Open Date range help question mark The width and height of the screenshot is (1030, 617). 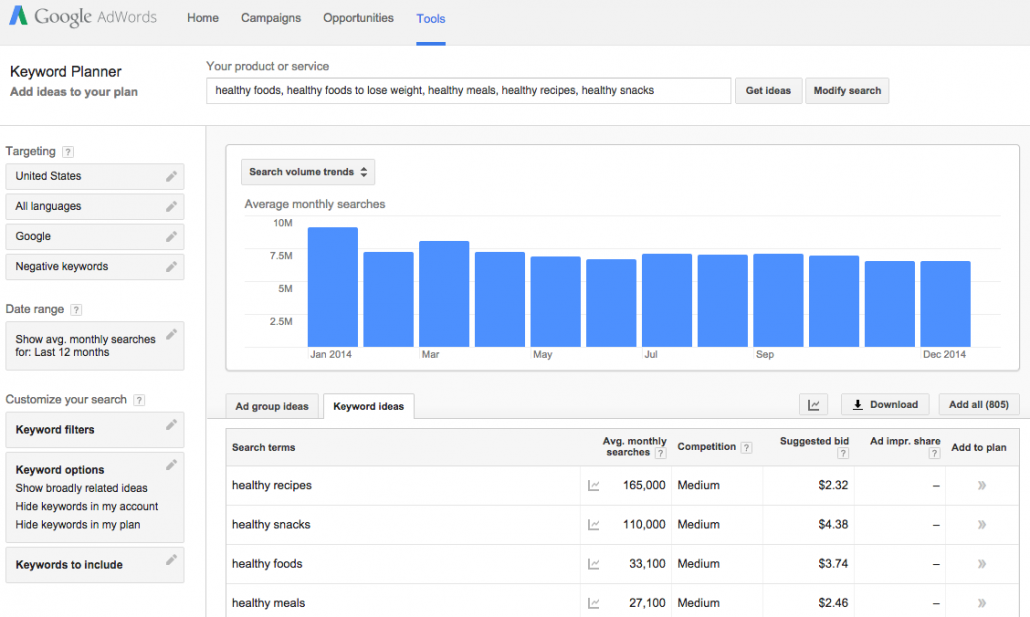(x=76, y=309)
